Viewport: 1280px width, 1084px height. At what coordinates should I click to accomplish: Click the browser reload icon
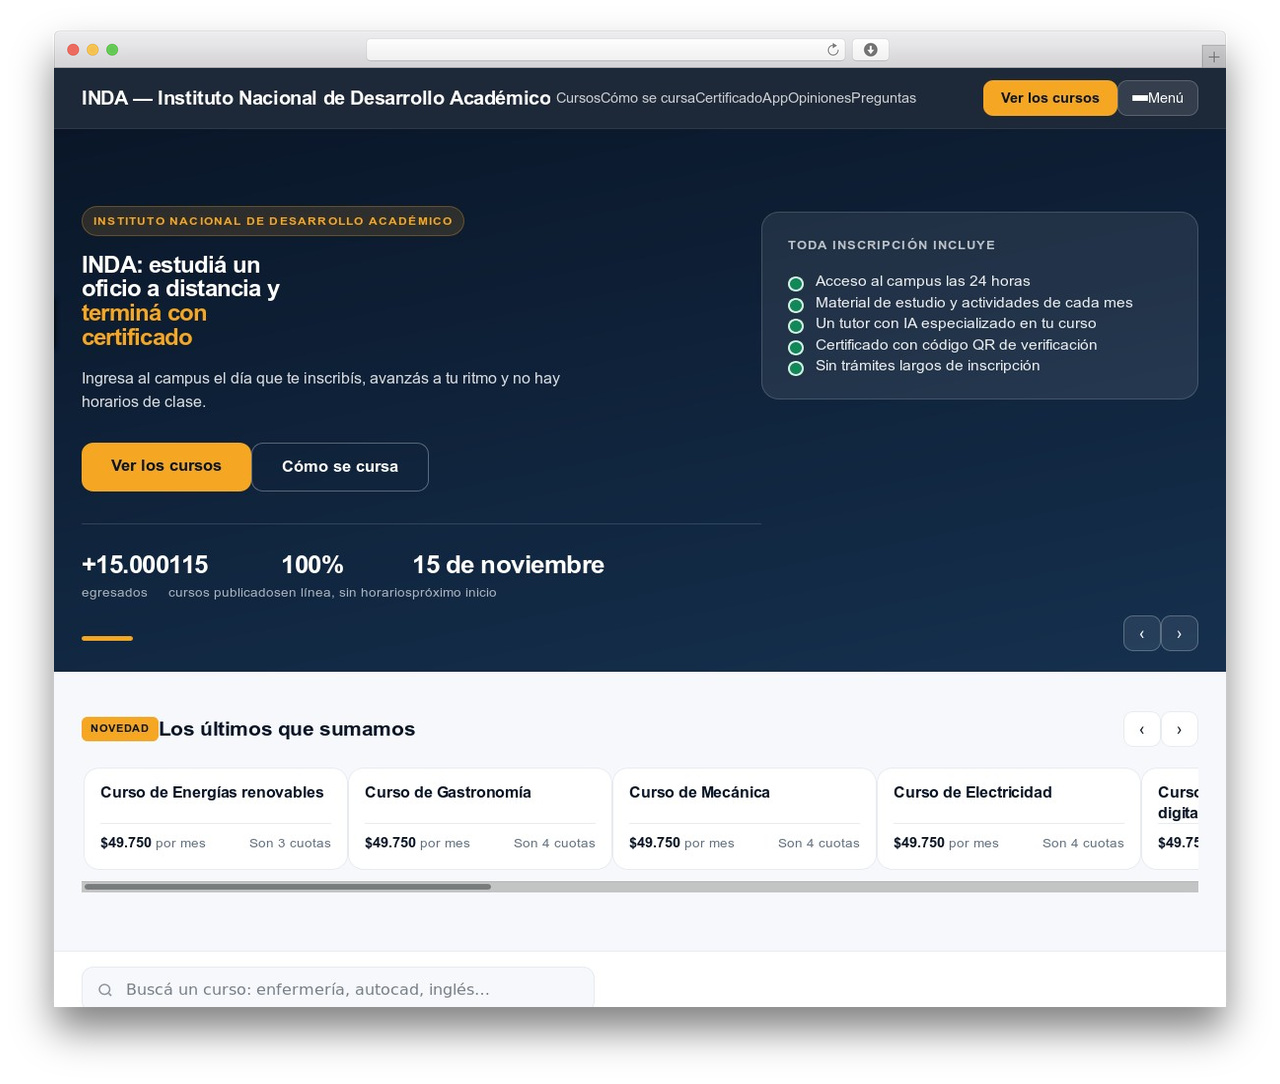point(833,50)
